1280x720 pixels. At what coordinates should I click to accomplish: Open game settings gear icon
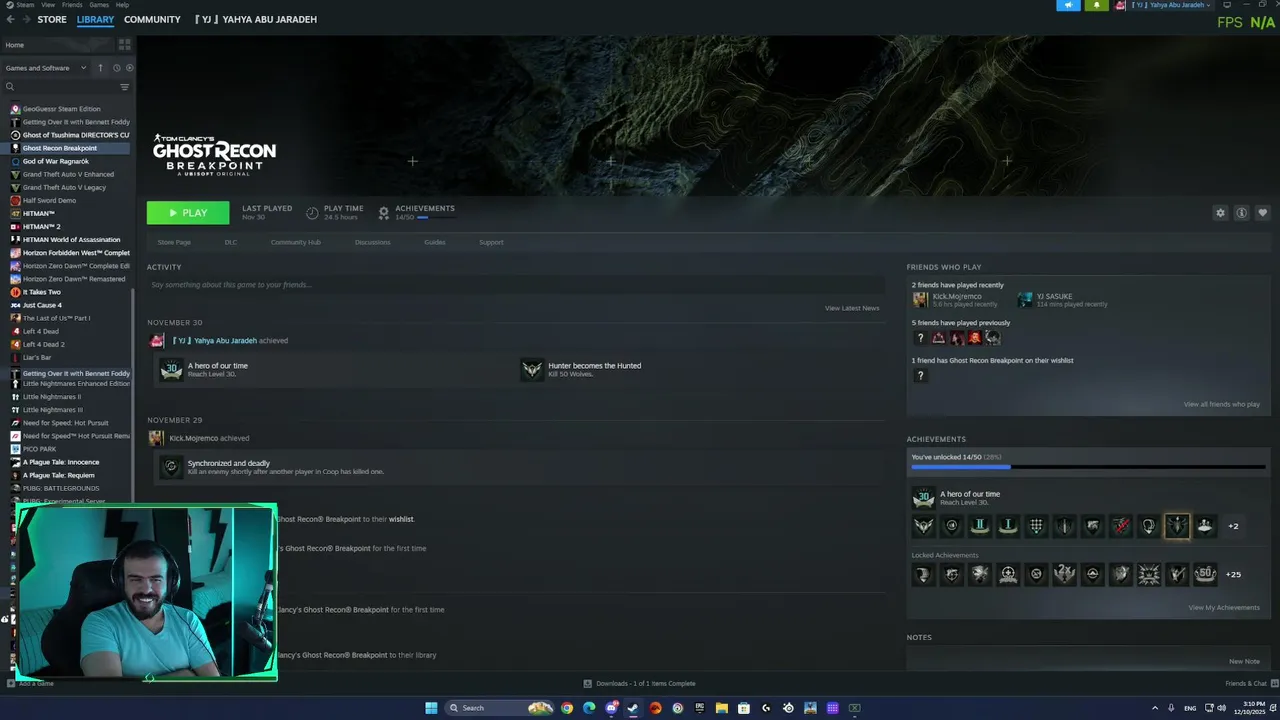coord(1220,213)
